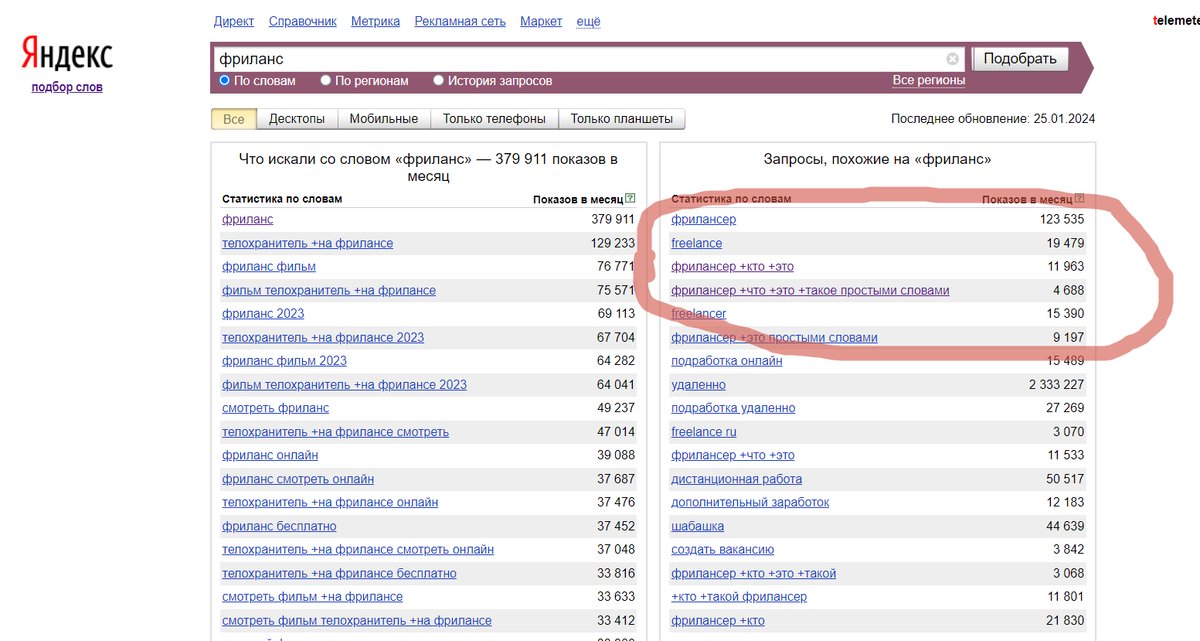Image resolution: width=1200 pixels, height=641 pixels.
Task: Switch to the 'Мобильные' tab
Action: pos(384,119)
